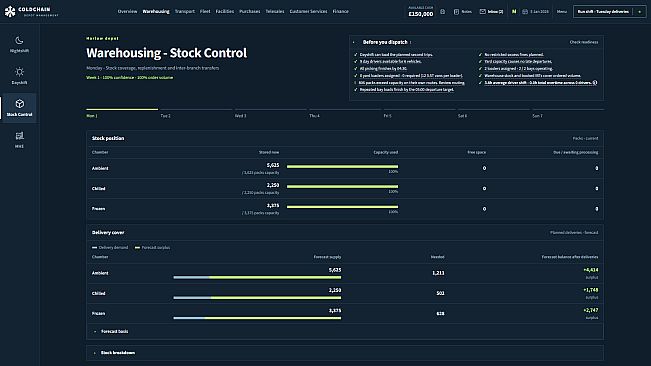Switch to the Sat 6 day tab
The height and width of the screenshot is (366, 651).
(494, 113)
